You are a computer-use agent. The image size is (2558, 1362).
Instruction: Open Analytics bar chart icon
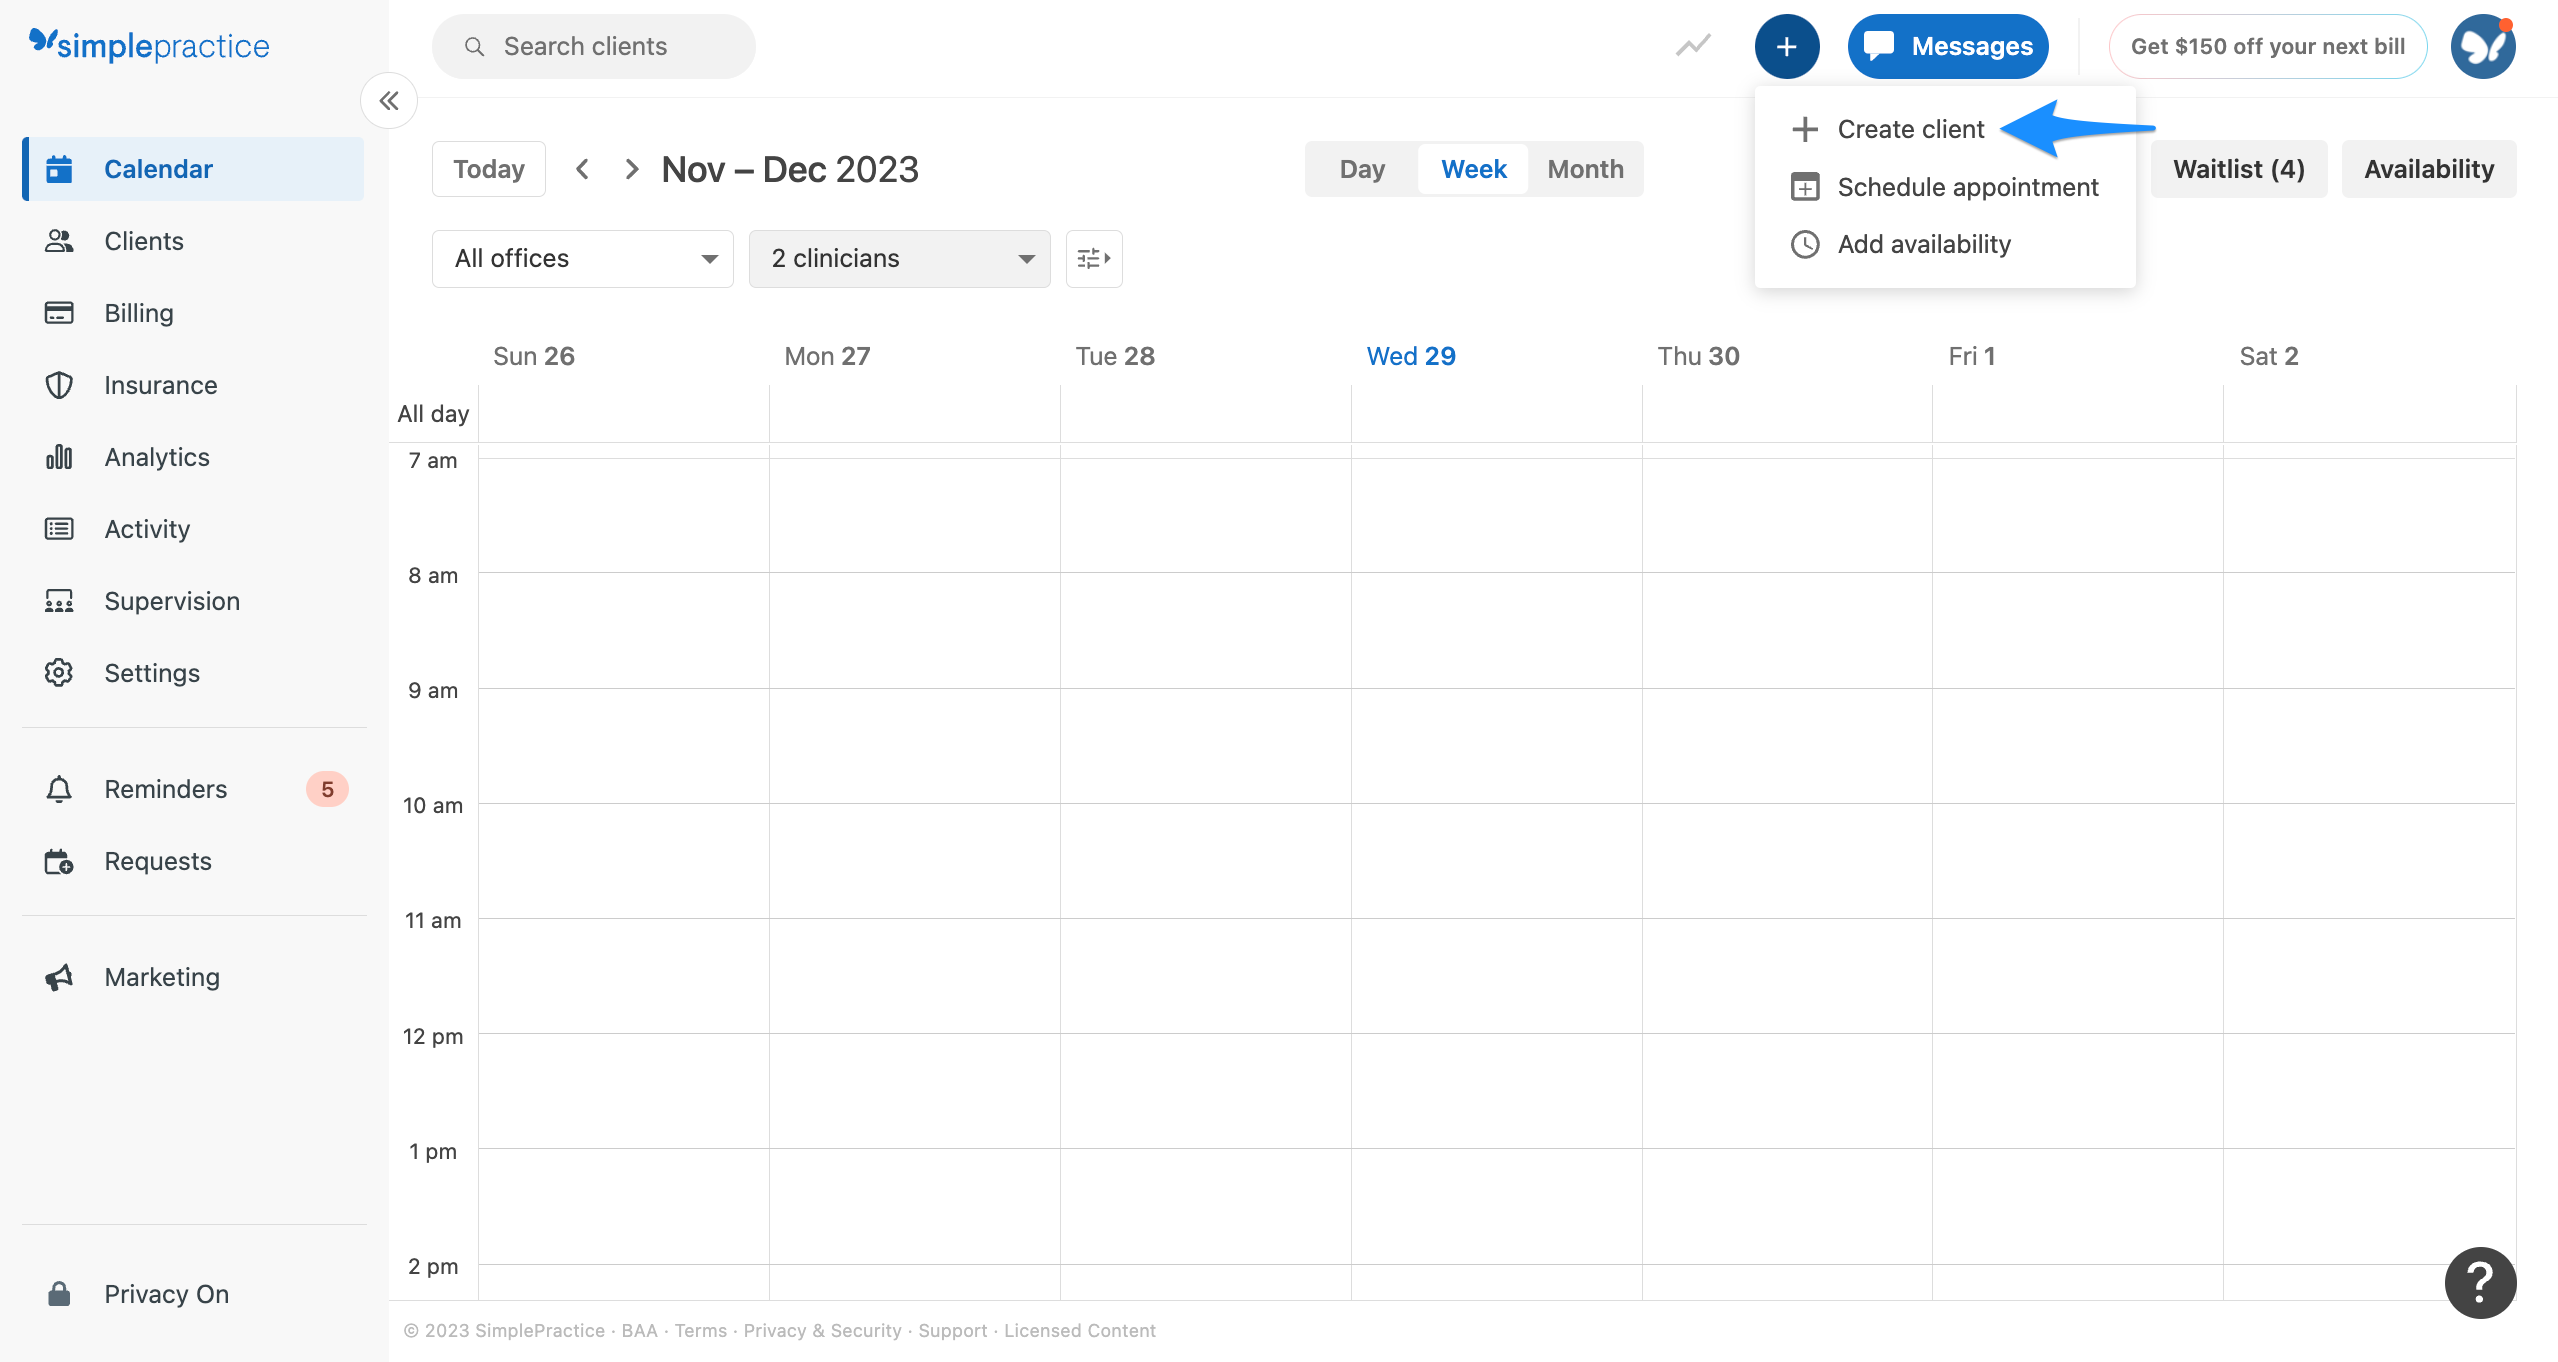click(59, 457)
